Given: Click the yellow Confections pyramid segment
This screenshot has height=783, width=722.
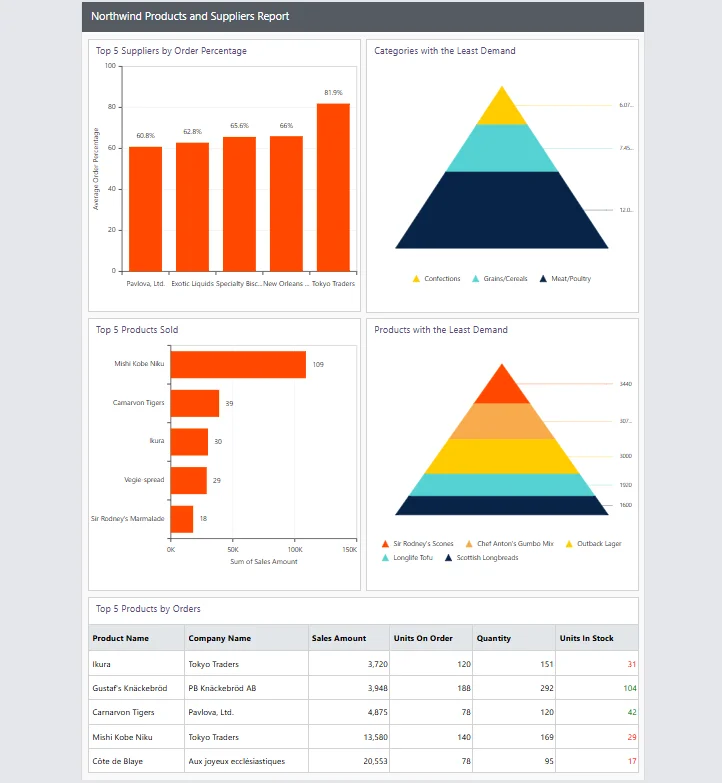Looking at the screenshot, I should click(x=502, y=111).
